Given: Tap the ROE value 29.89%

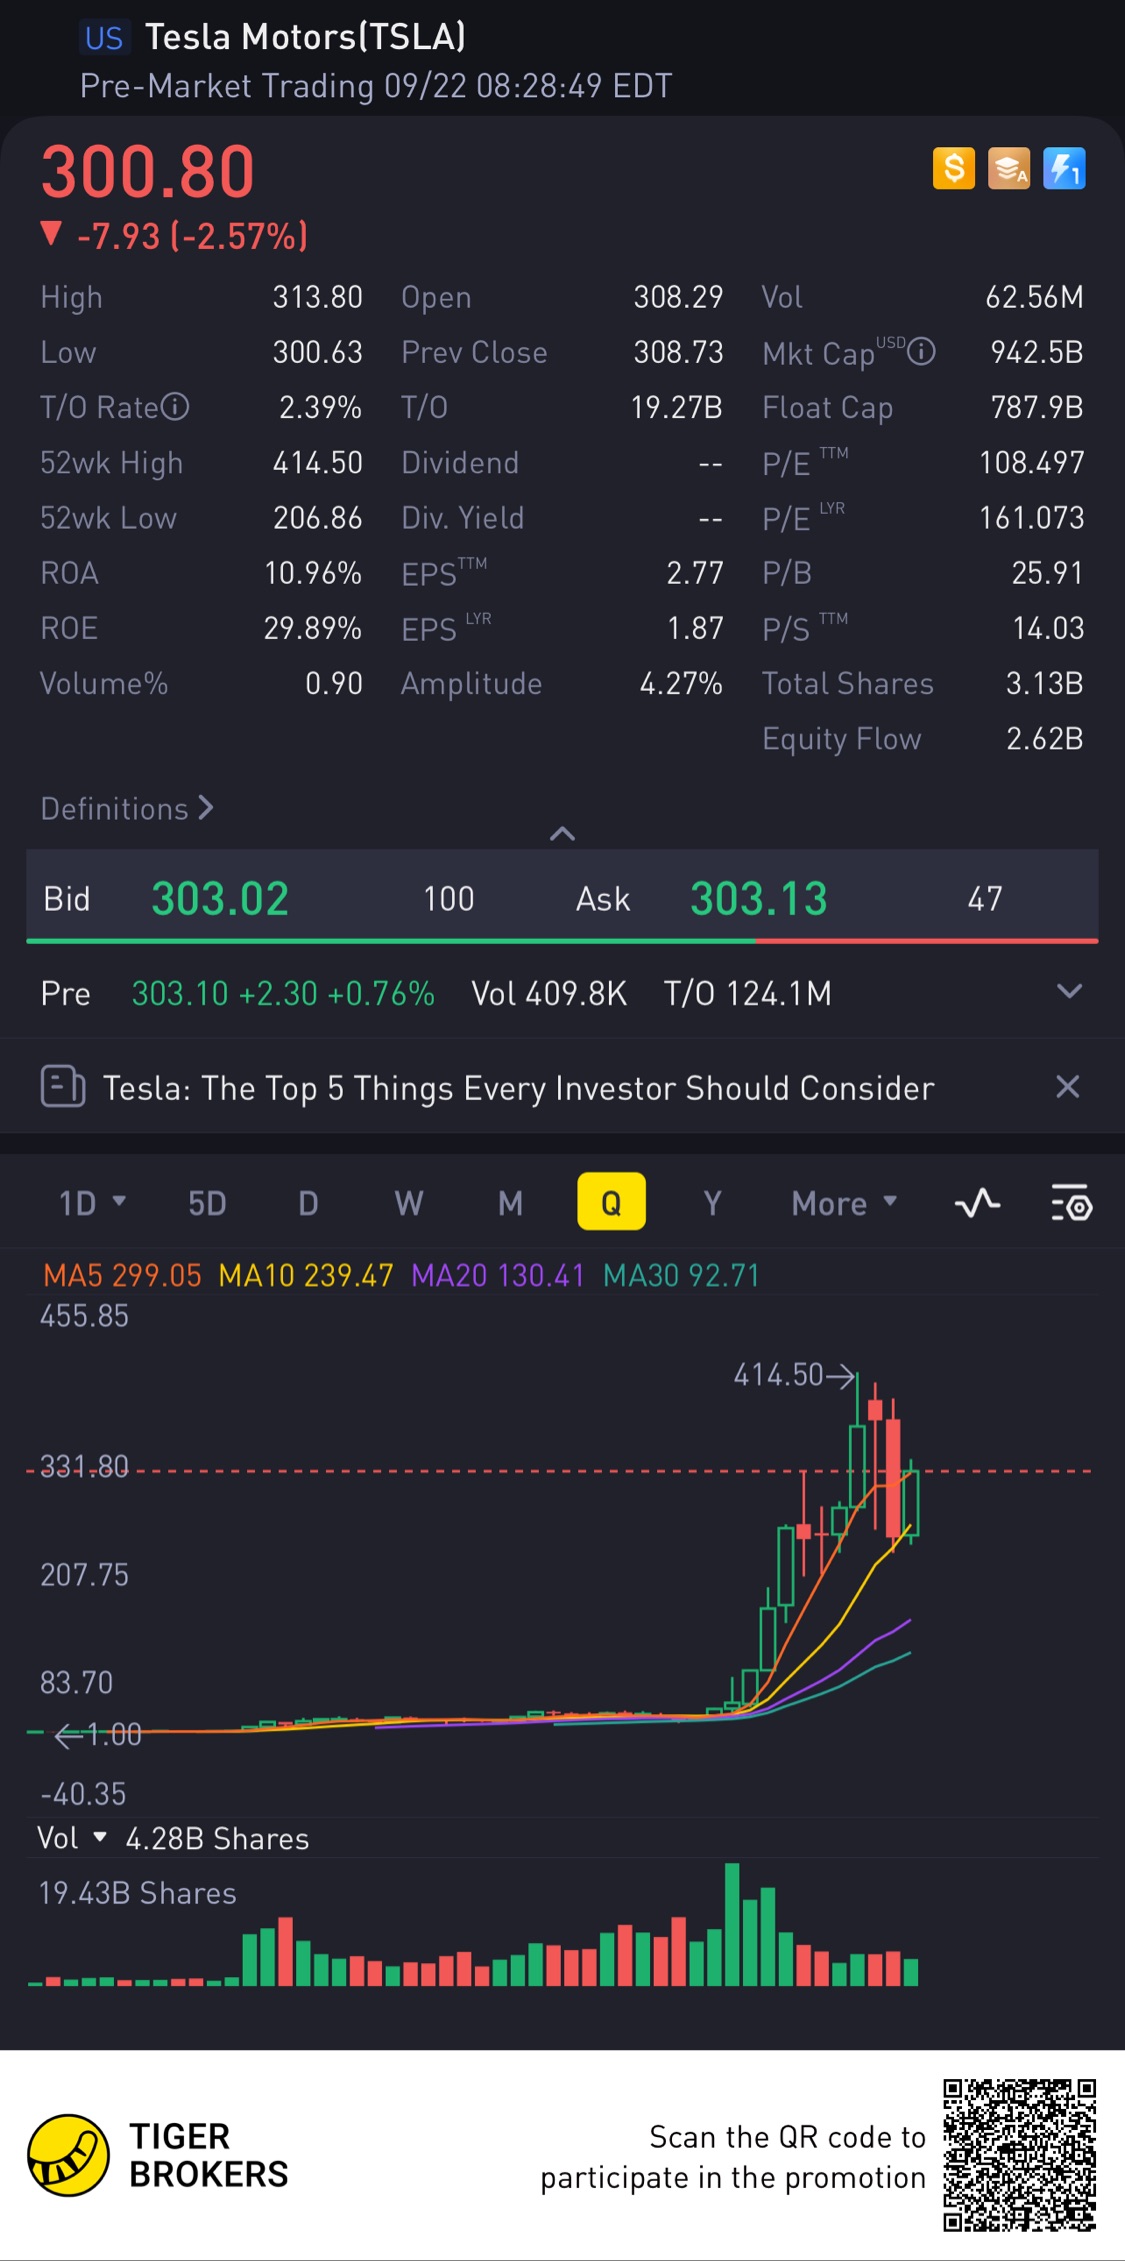Looking at the screenshot, I should tap(312, 628).
